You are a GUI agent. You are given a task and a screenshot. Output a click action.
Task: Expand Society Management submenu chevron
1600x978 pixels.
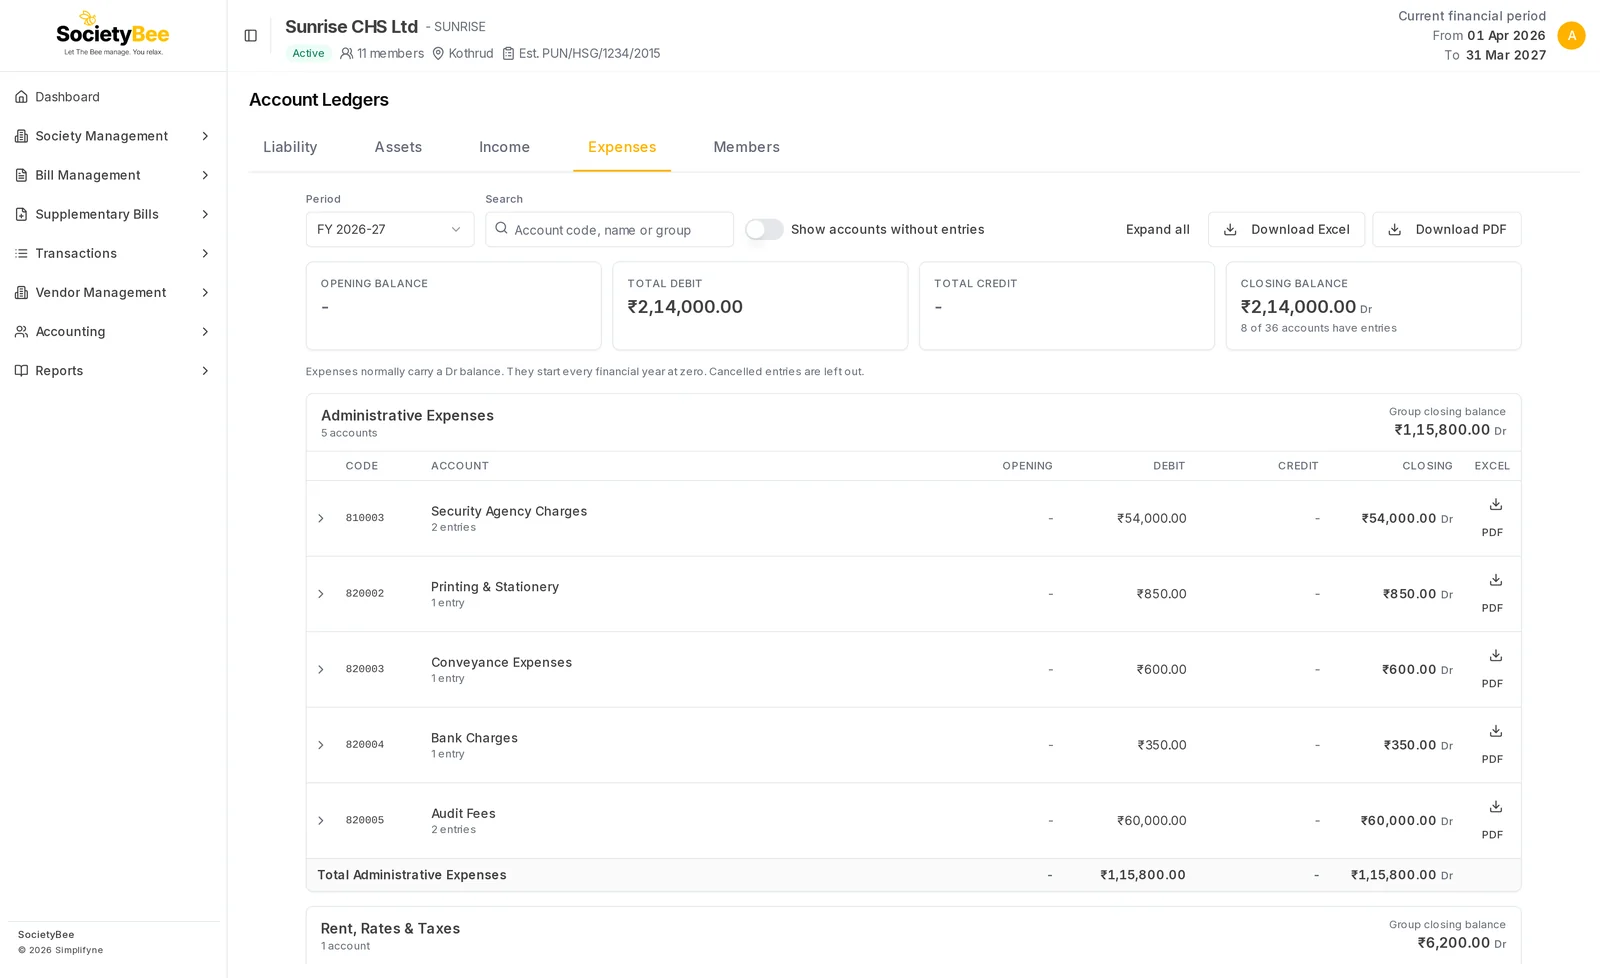click(205, 136)
